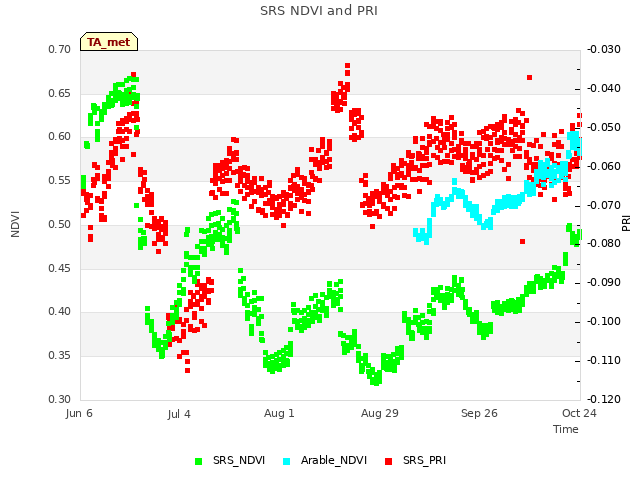
Task: Click the -0.090 PRI axis value
Action: pos(604,282)
